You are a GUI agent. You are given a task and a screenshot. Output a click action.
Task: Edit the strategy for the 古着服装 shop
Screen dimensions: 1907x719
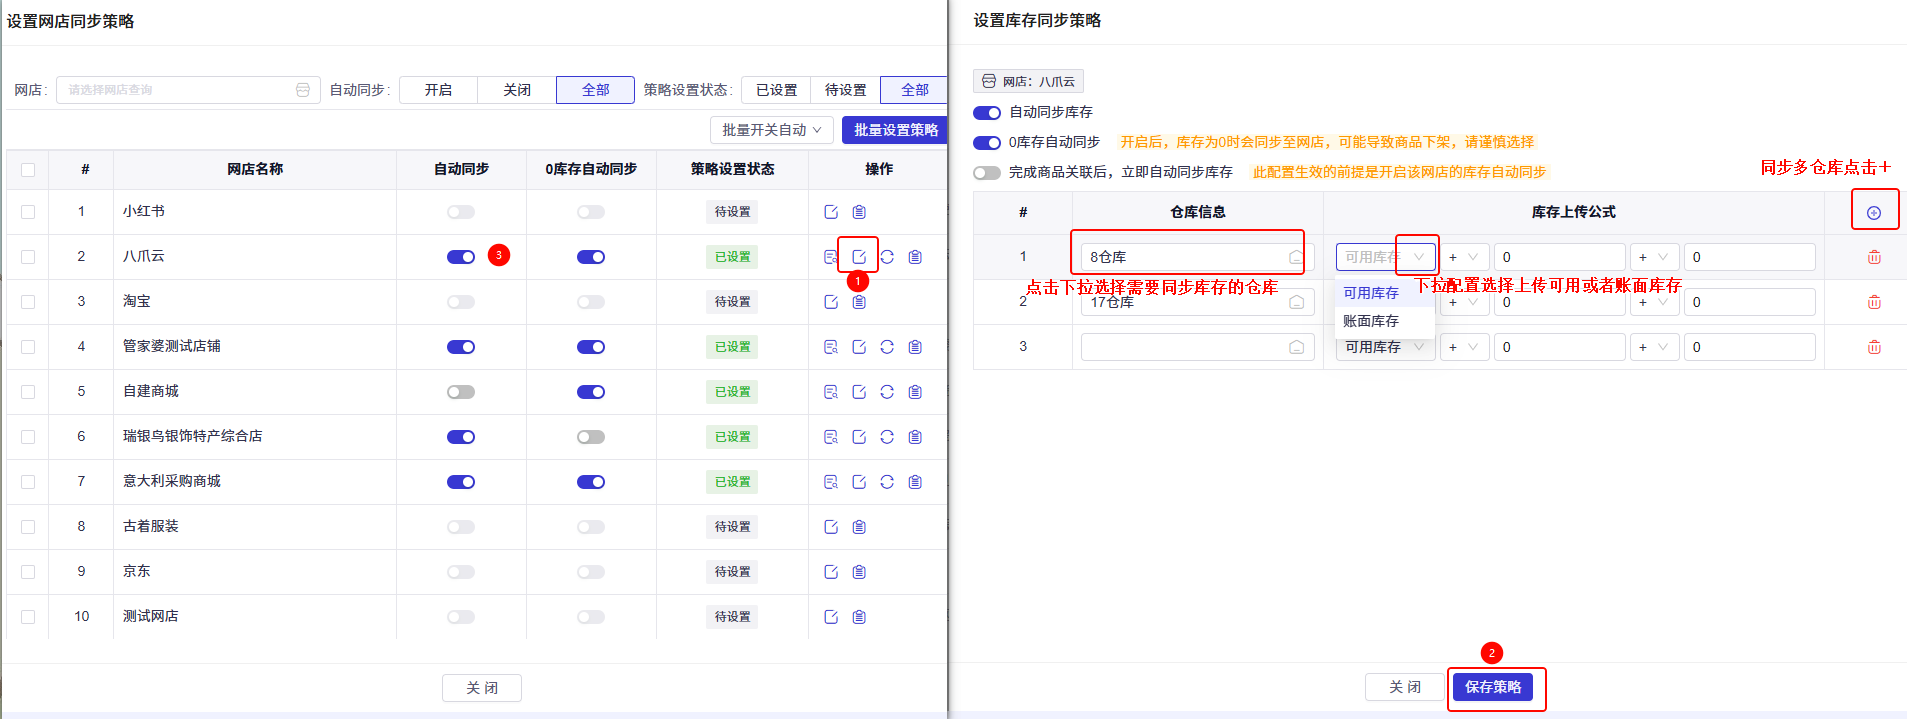831,527
